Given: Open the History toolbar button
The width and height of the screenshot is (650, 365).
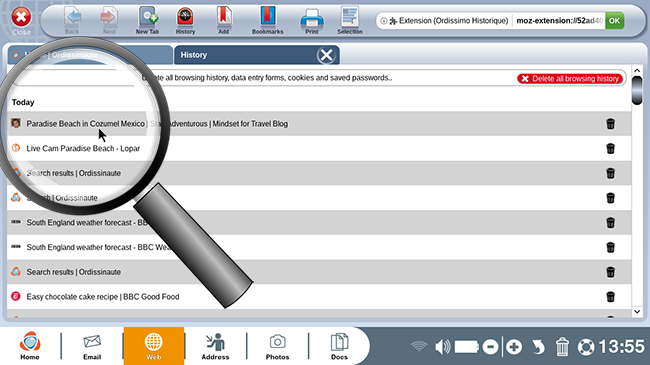Looking at the screenshot, I should point(185,20).
